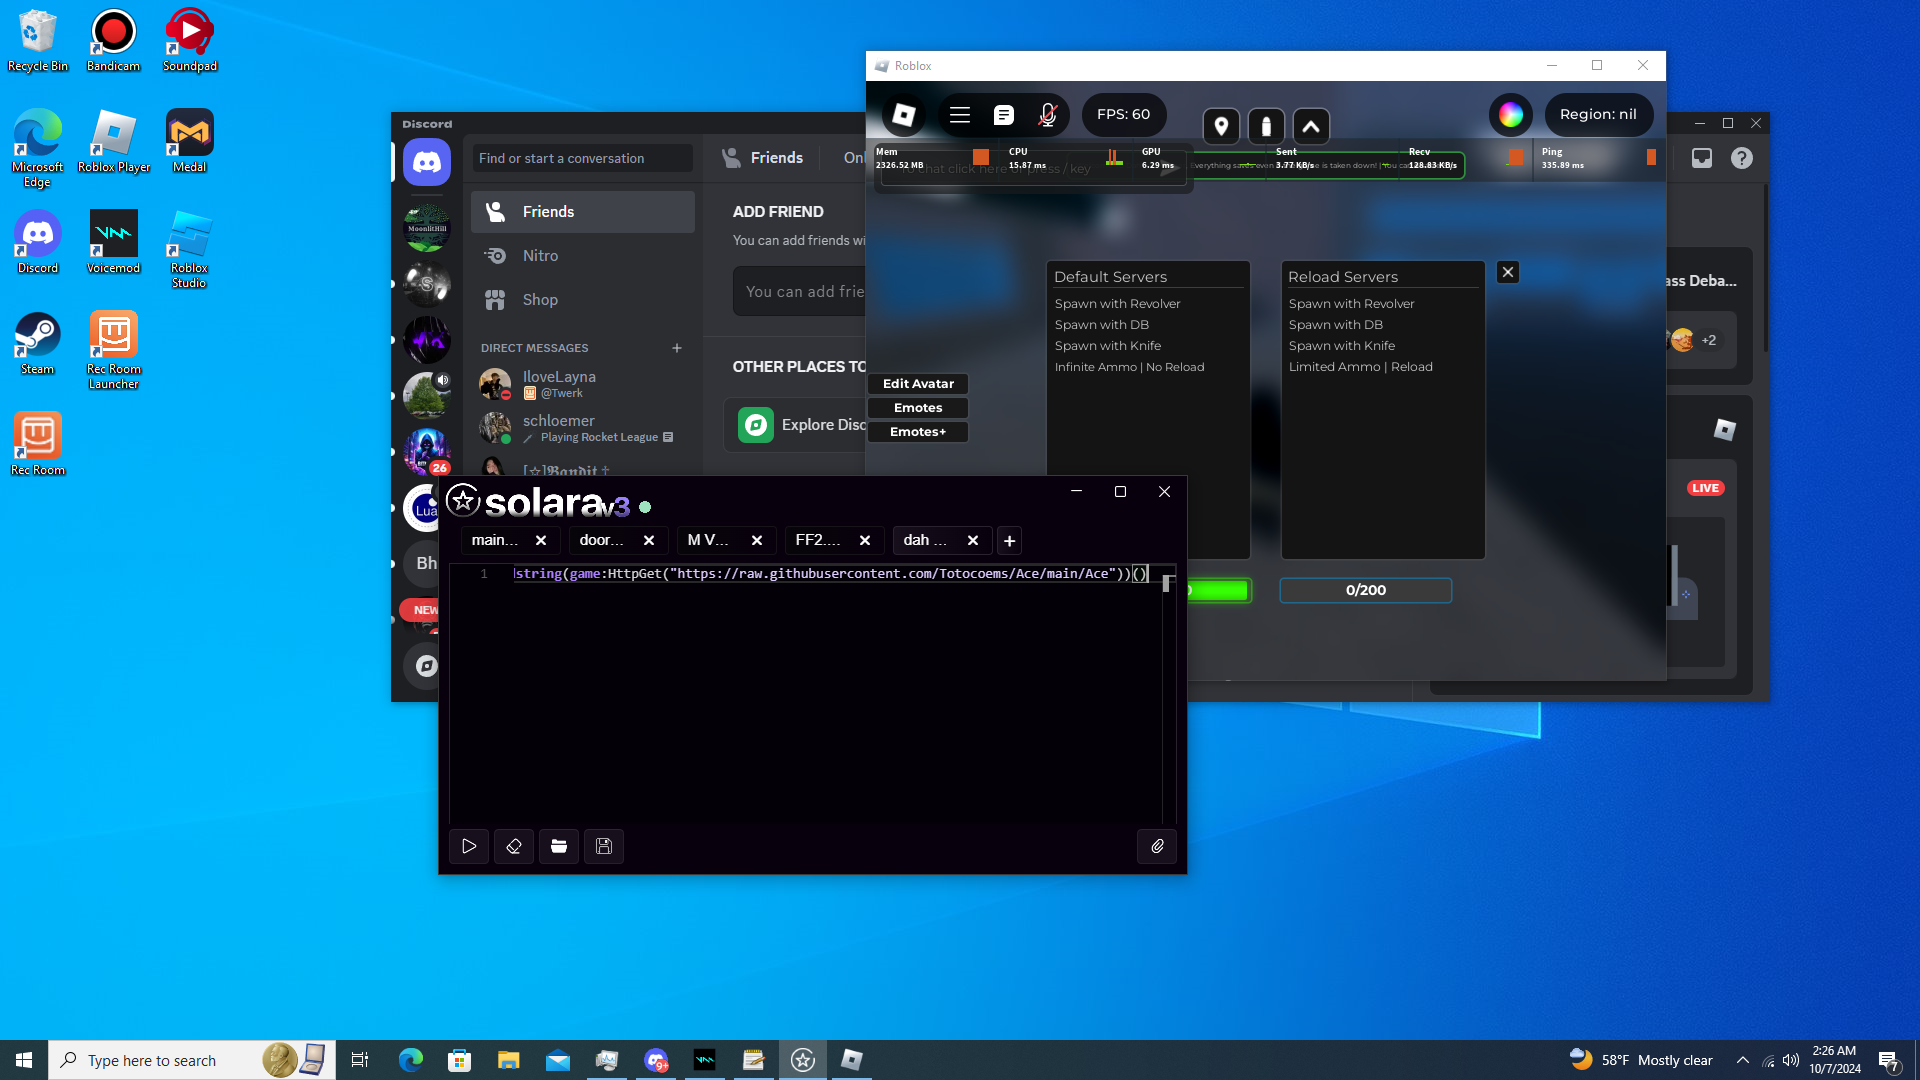This screenshot has height=1080, width=1920.
Task: Add a new Solara tab with plus
Action: 1009,541
